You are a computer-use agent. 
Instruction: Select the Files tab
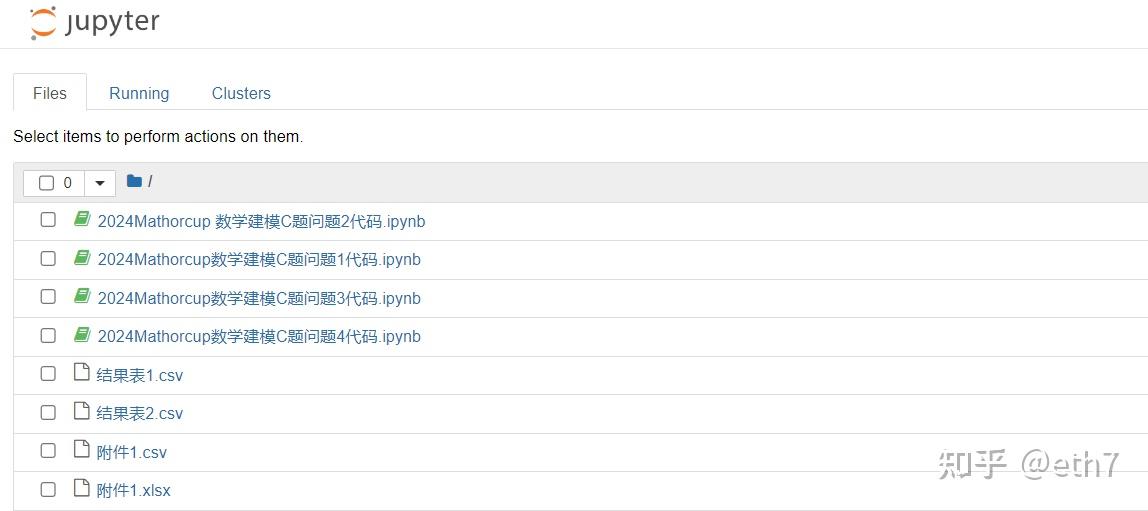coord(50,93)
